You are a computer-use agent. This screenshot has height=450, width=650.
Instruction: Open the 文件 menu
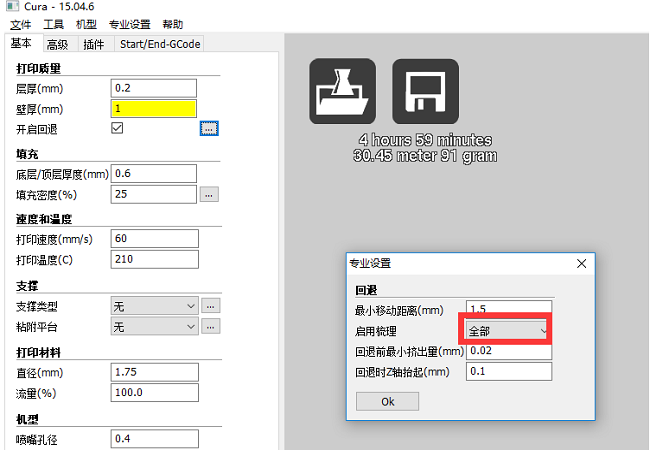click(x=21, y=24)
